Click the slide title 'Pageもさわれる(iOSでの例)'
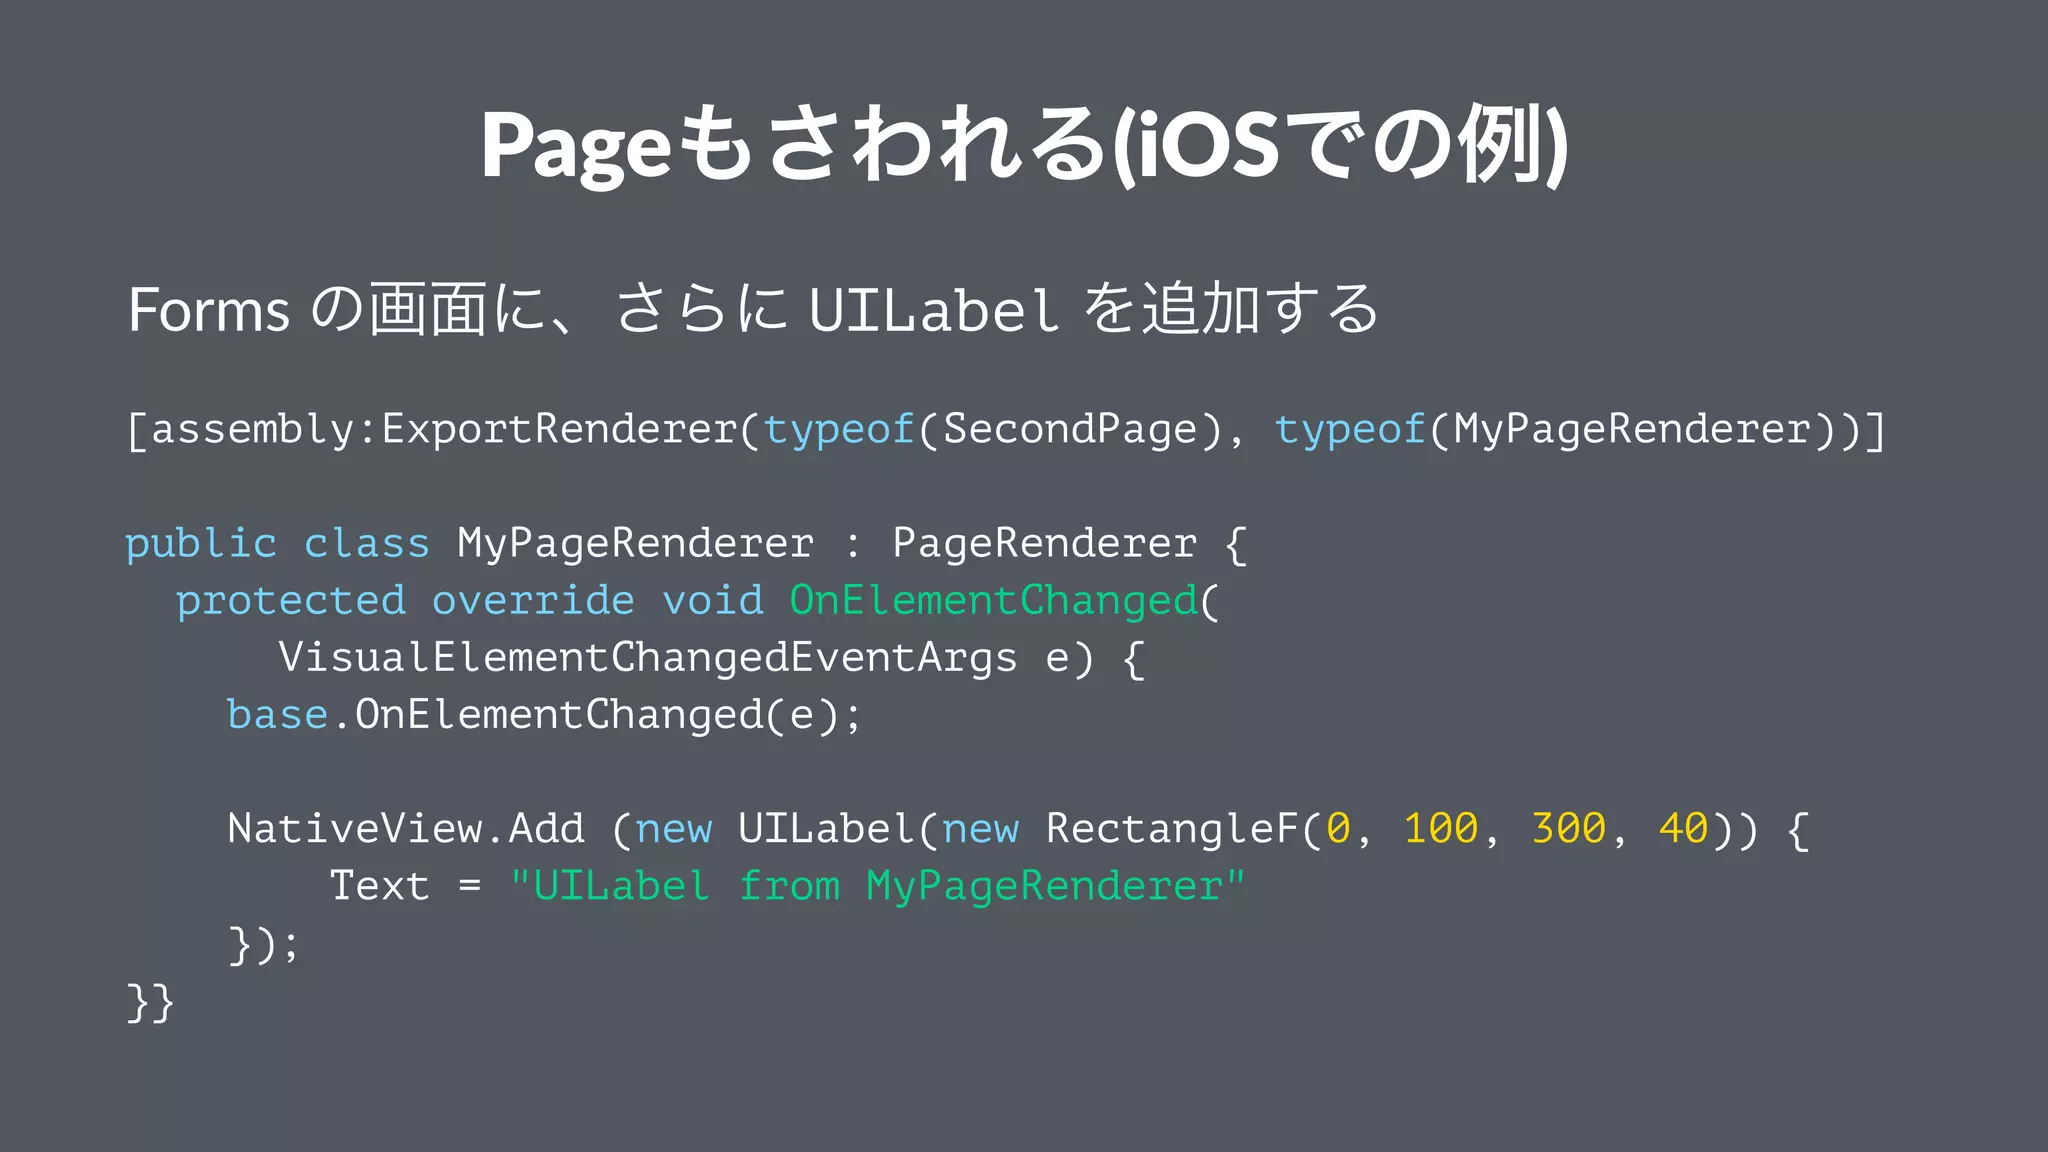The height and width of the screenshot is (1152, 2048). (x=1024, y=145)
